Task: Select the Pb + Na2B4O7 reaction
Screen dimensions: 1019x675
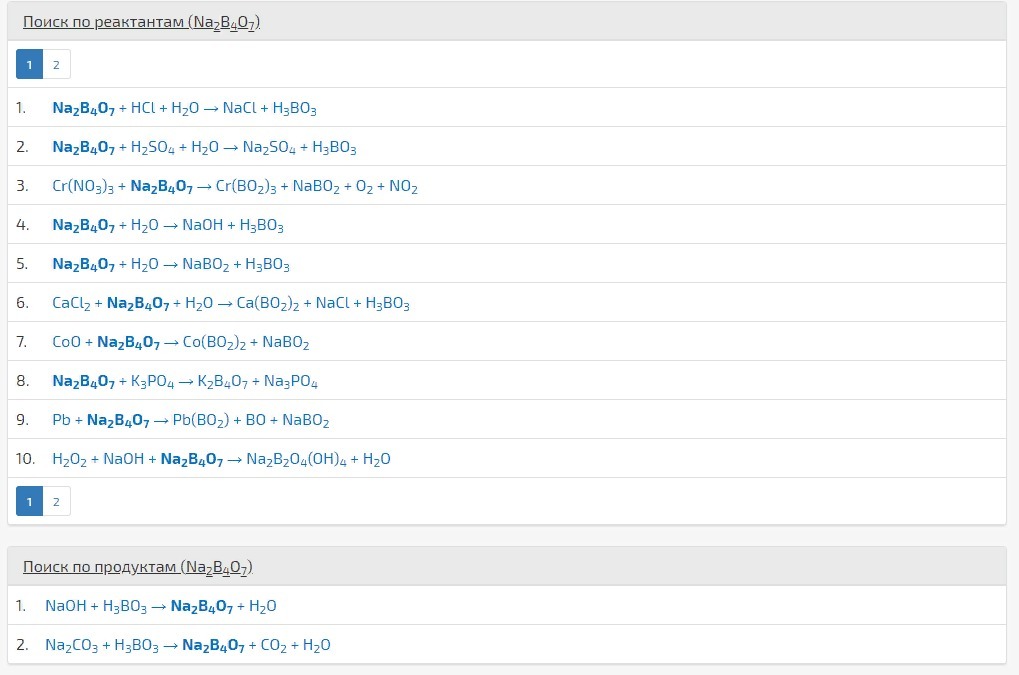Action: click(x=191, y=420)
